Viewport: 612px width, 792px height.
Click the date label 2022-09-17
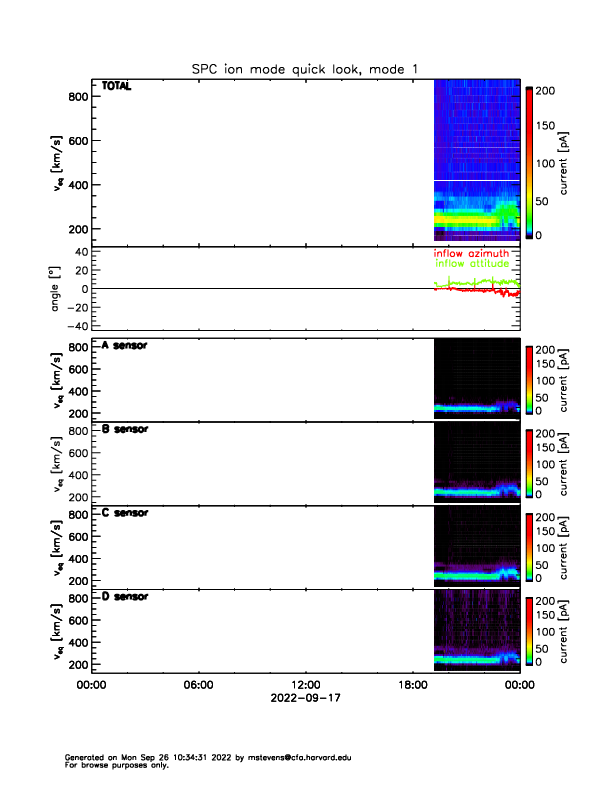tap(305, 699)
